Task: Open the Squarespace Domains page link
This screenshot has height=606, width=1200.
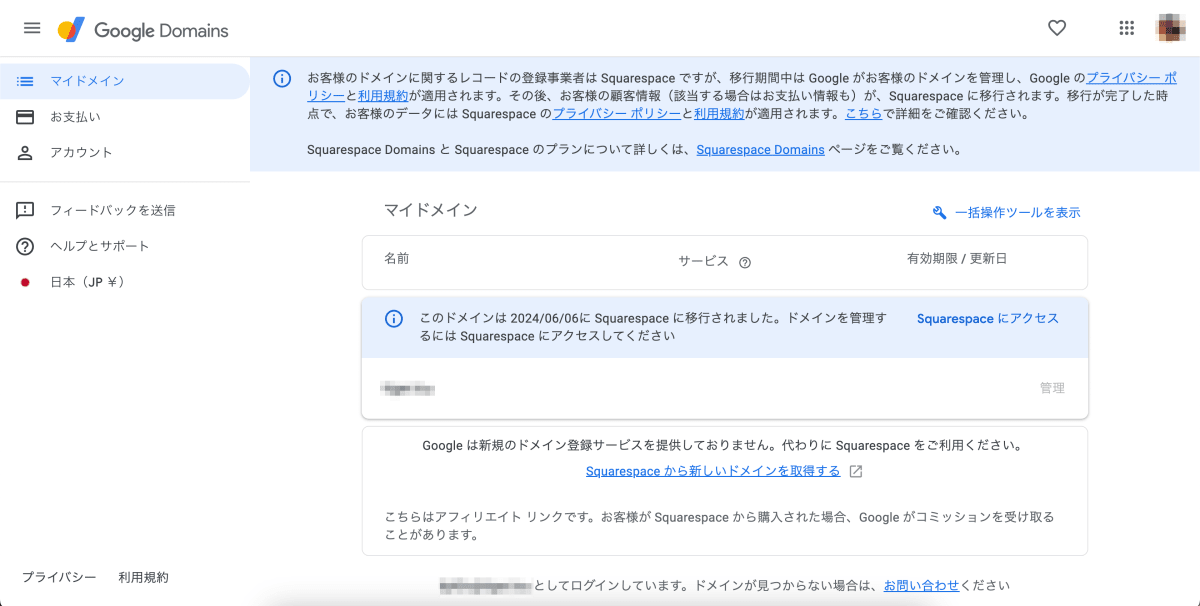Action: pos(760,150)
